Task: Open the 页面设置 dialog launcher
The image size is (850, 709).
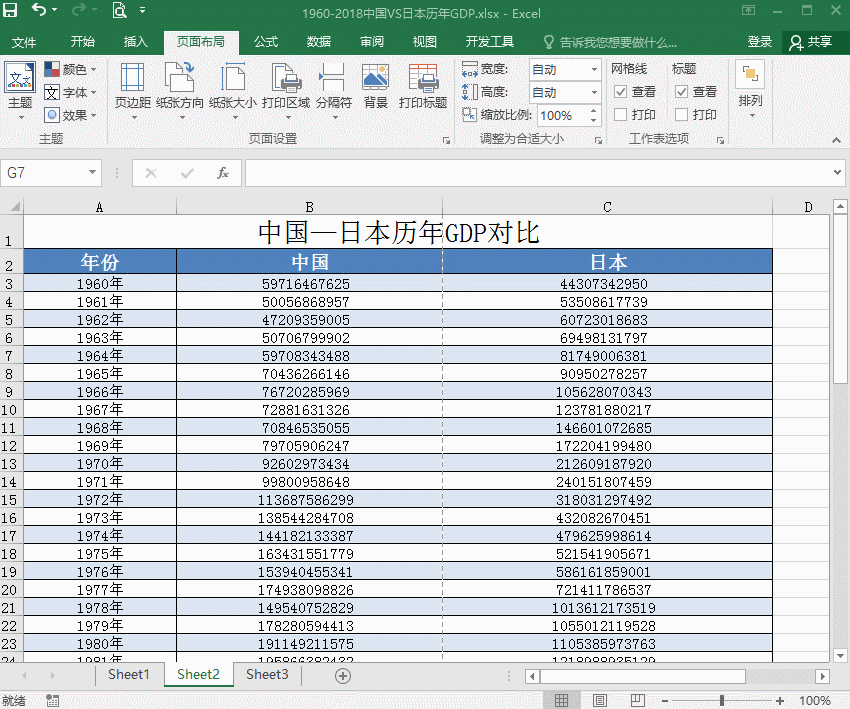Action: (447, 140)
